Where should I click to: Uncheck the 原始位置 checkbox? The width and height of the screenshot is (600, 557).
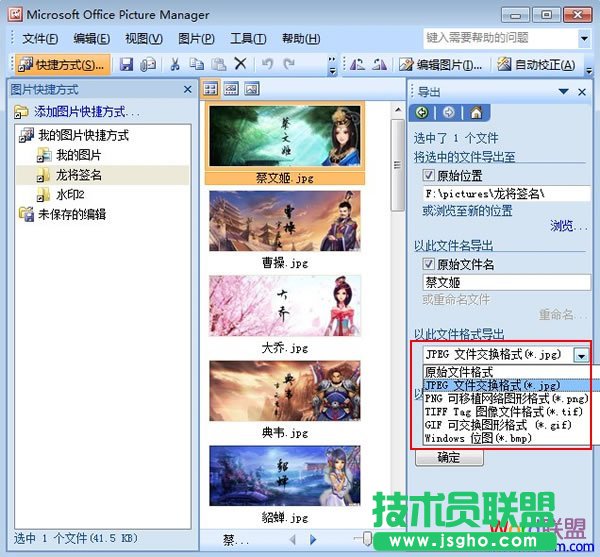430,175
